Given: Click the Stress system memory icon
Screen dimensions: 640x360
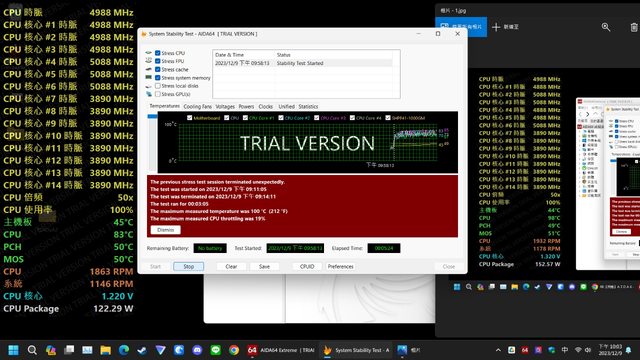Looking at the screenshot, I should (x=149, y=78).
